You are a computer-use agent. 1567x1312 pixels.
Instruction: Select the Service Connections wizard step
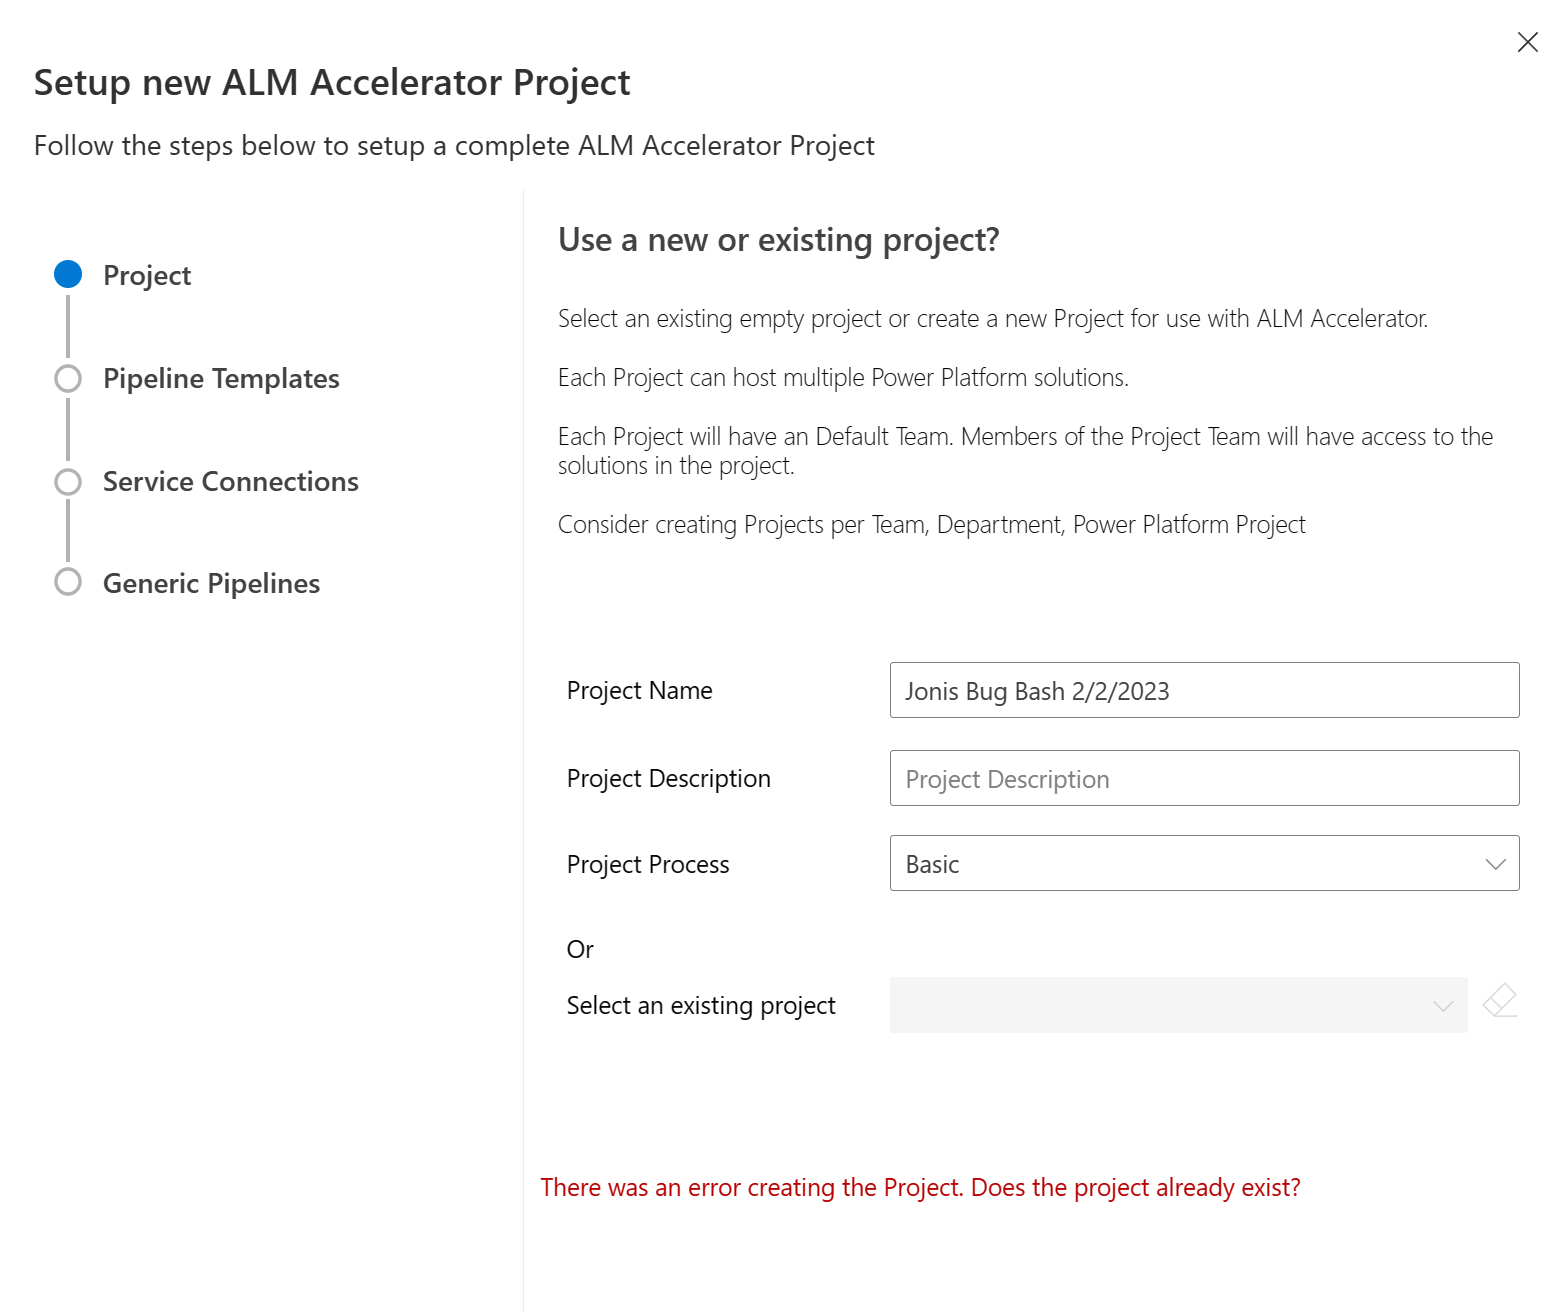coord(230,481)
